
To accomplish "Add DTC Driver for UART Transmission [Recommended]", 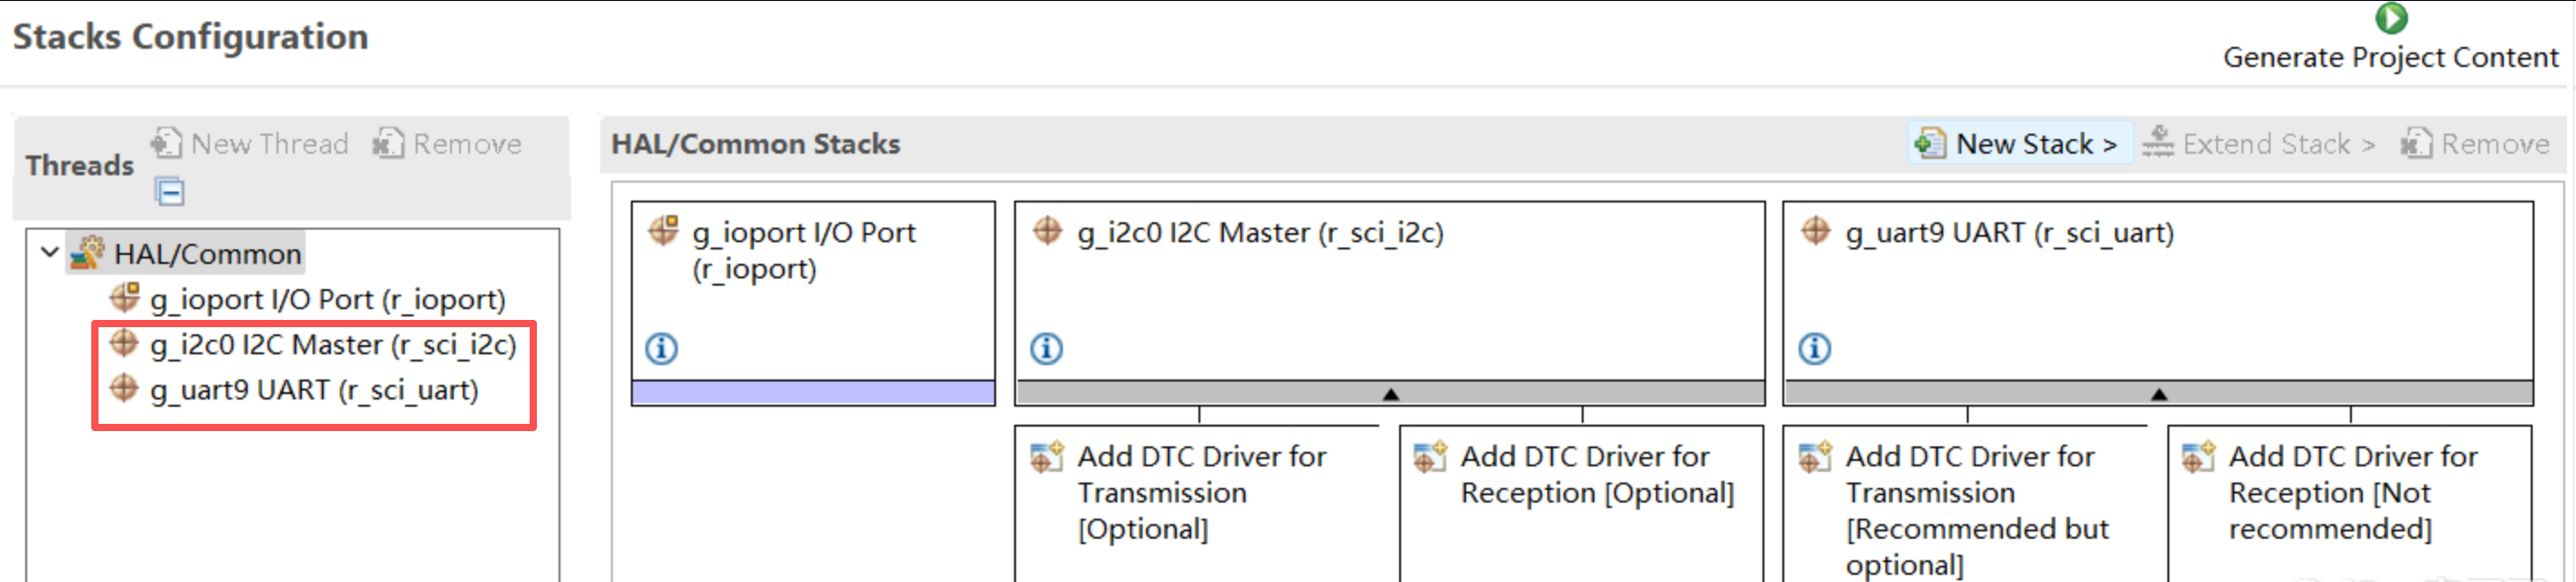I will tap(1966, 504).
